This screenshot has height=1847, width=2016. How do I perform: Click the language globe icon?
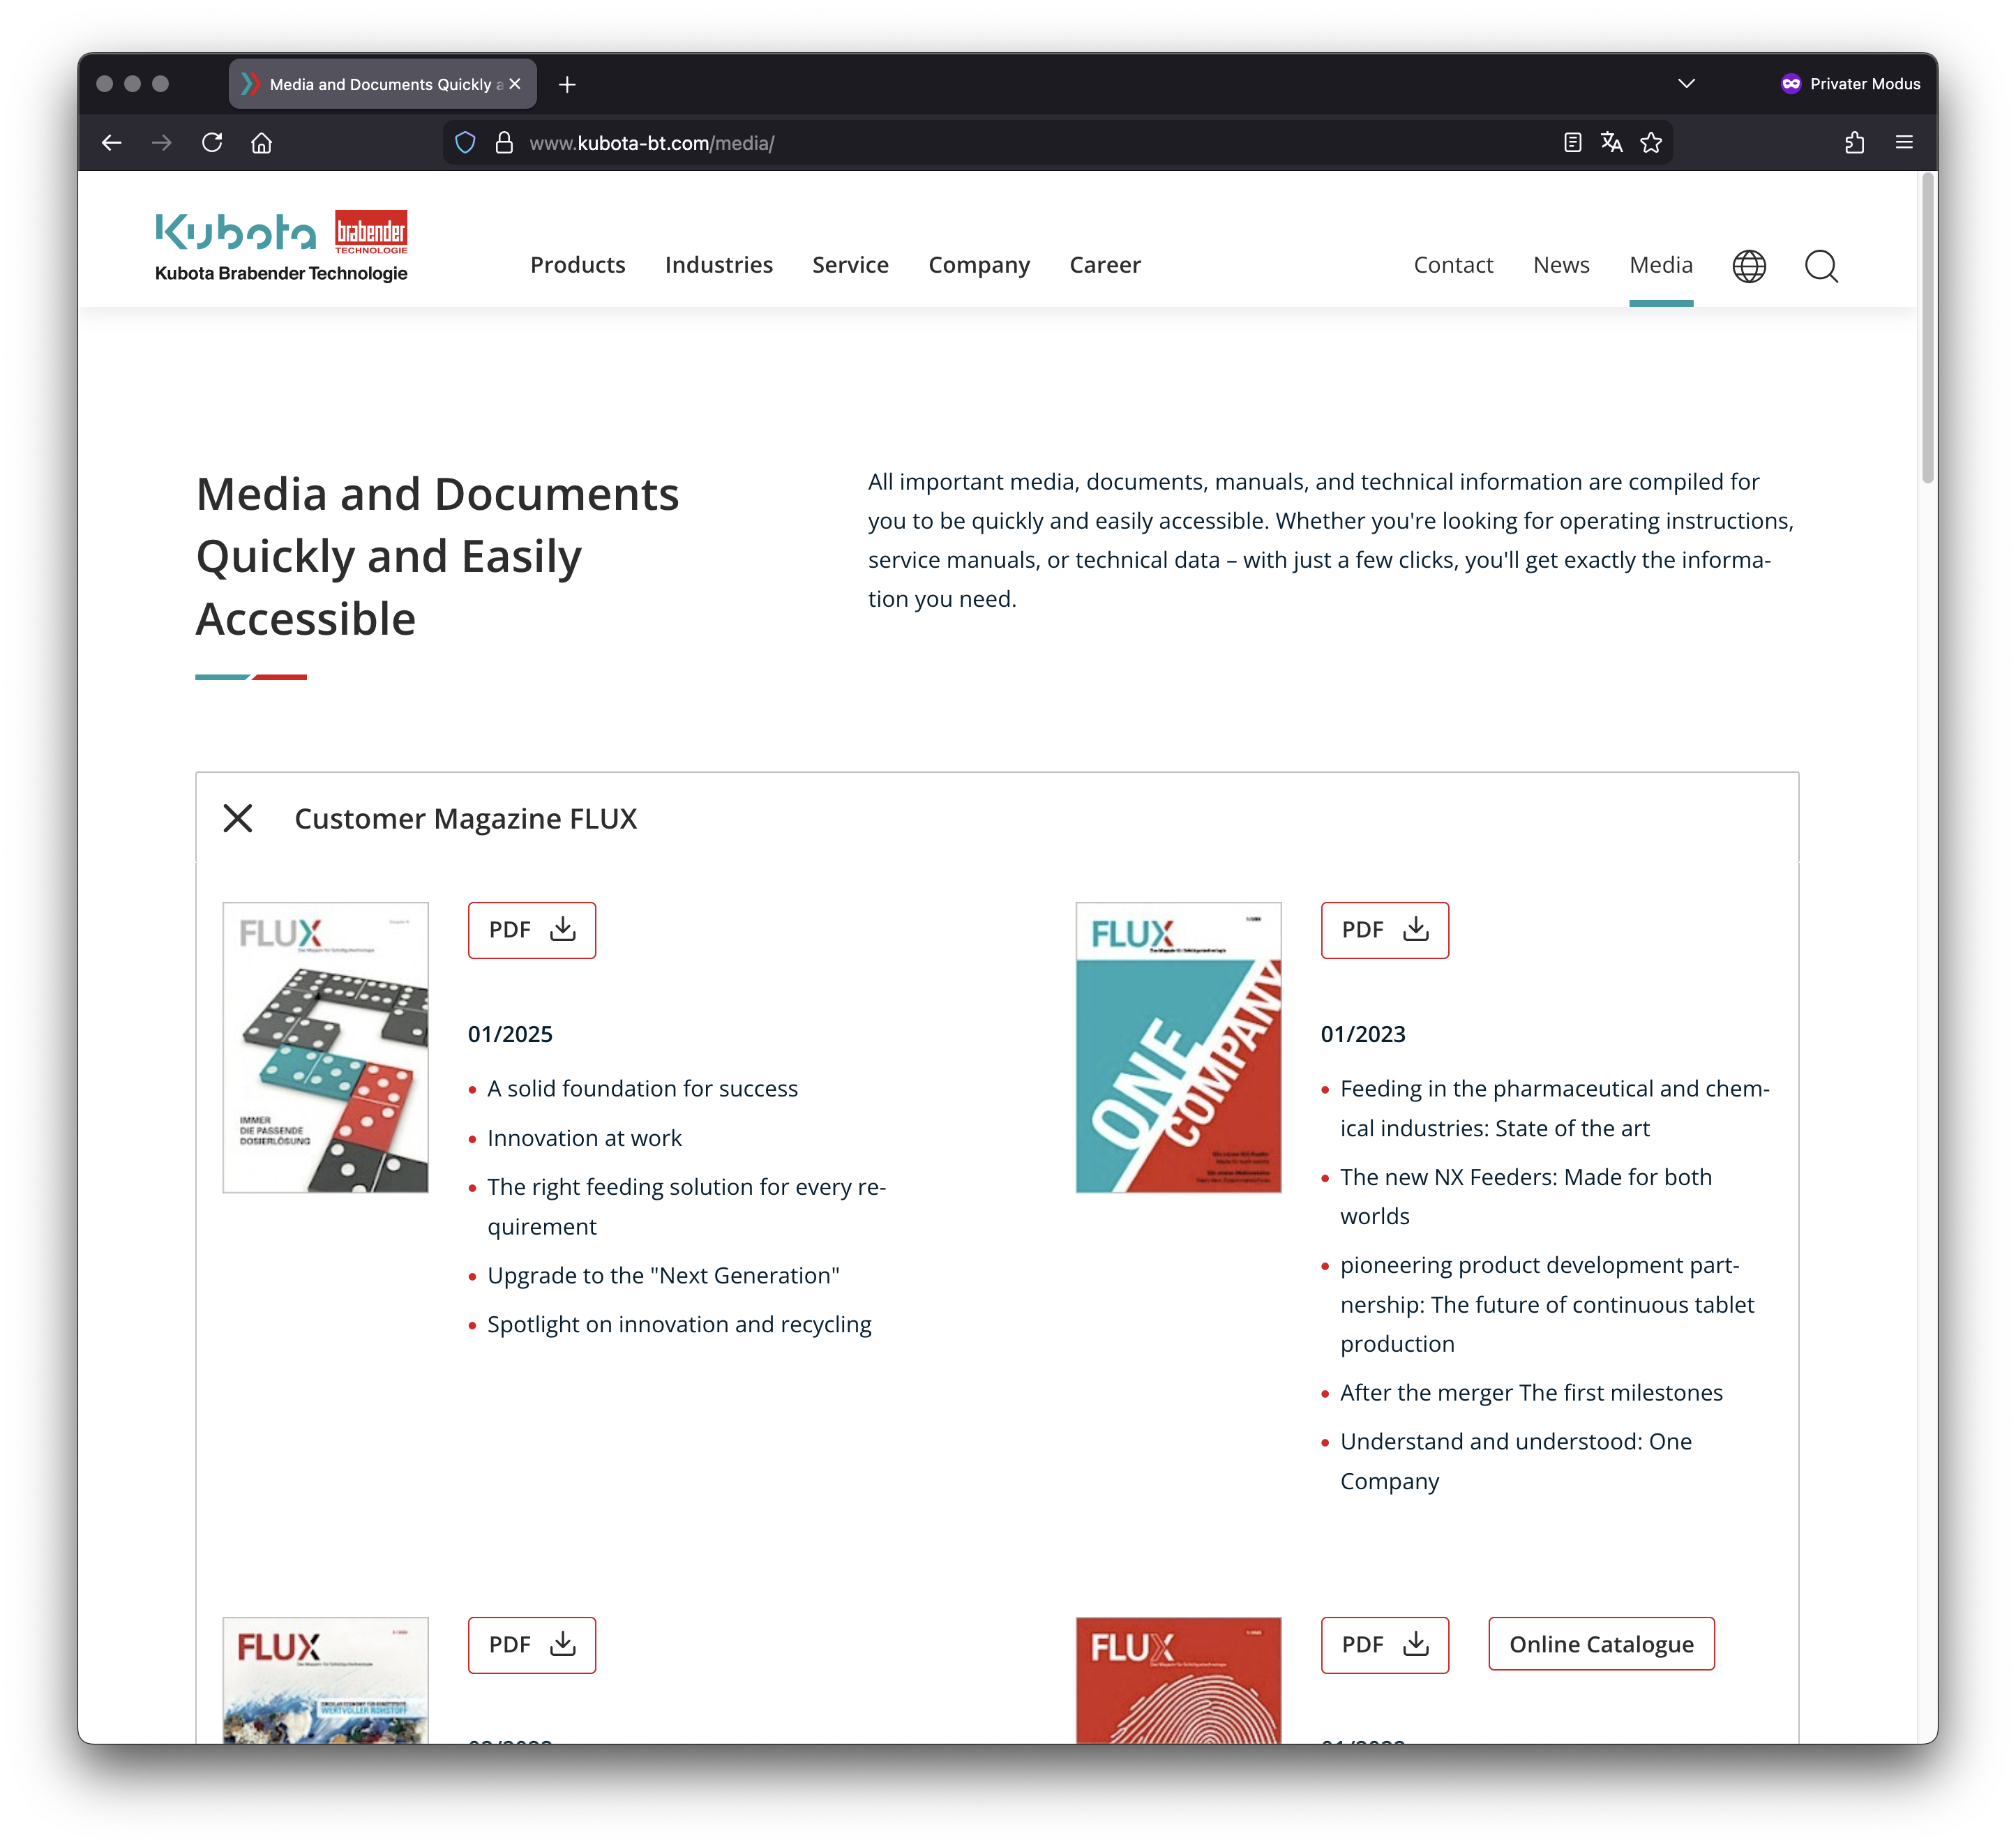coord(1748,266)
